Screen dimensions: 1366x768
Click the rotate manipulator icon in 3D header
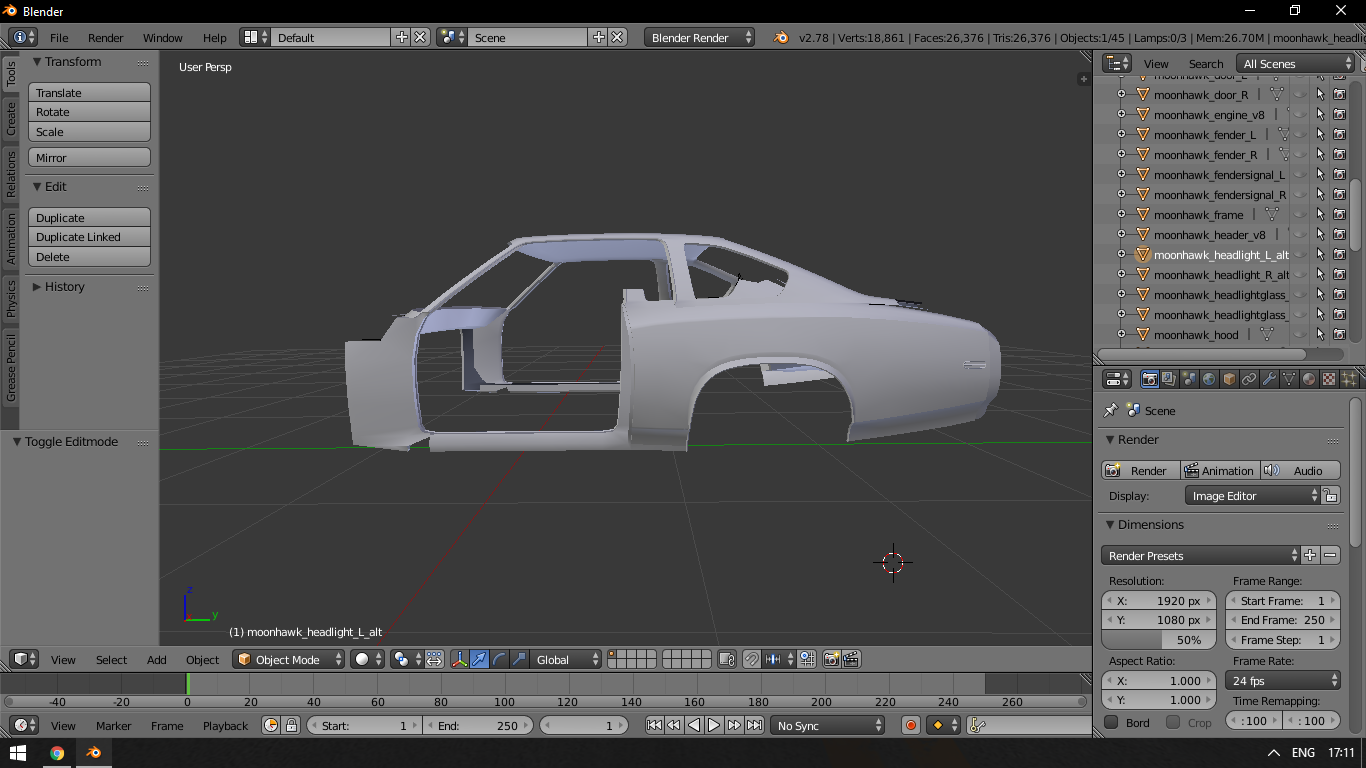click(x=499, y=659)
